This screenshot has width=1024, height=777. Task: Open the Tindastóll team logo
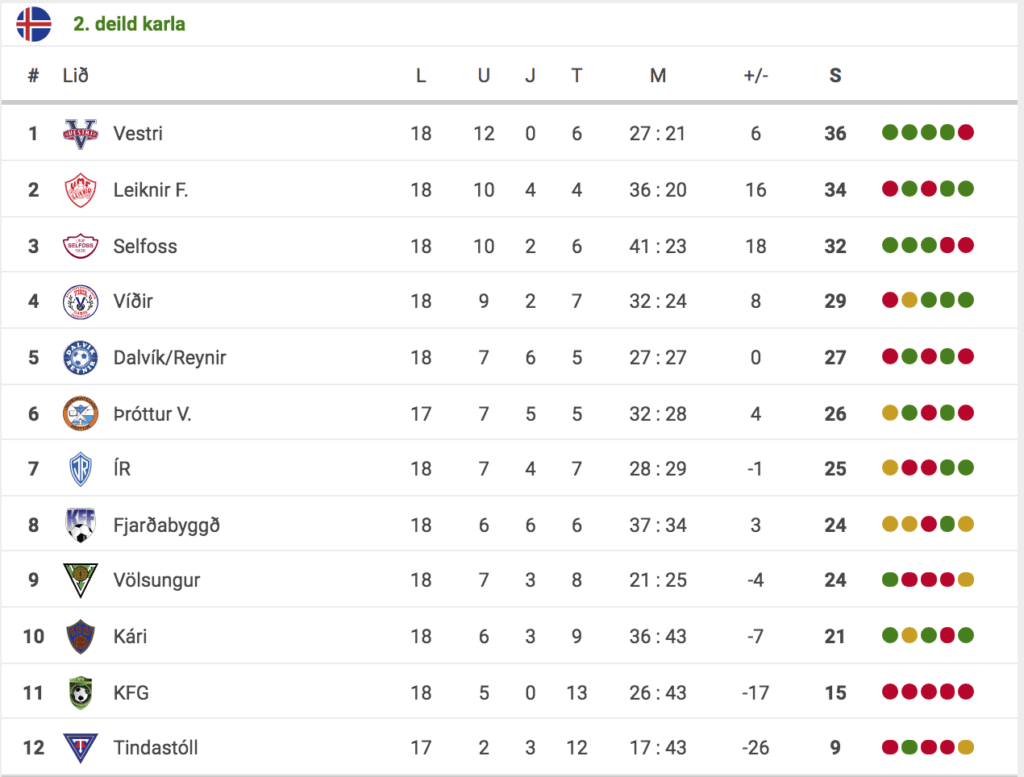coord(80,748)
